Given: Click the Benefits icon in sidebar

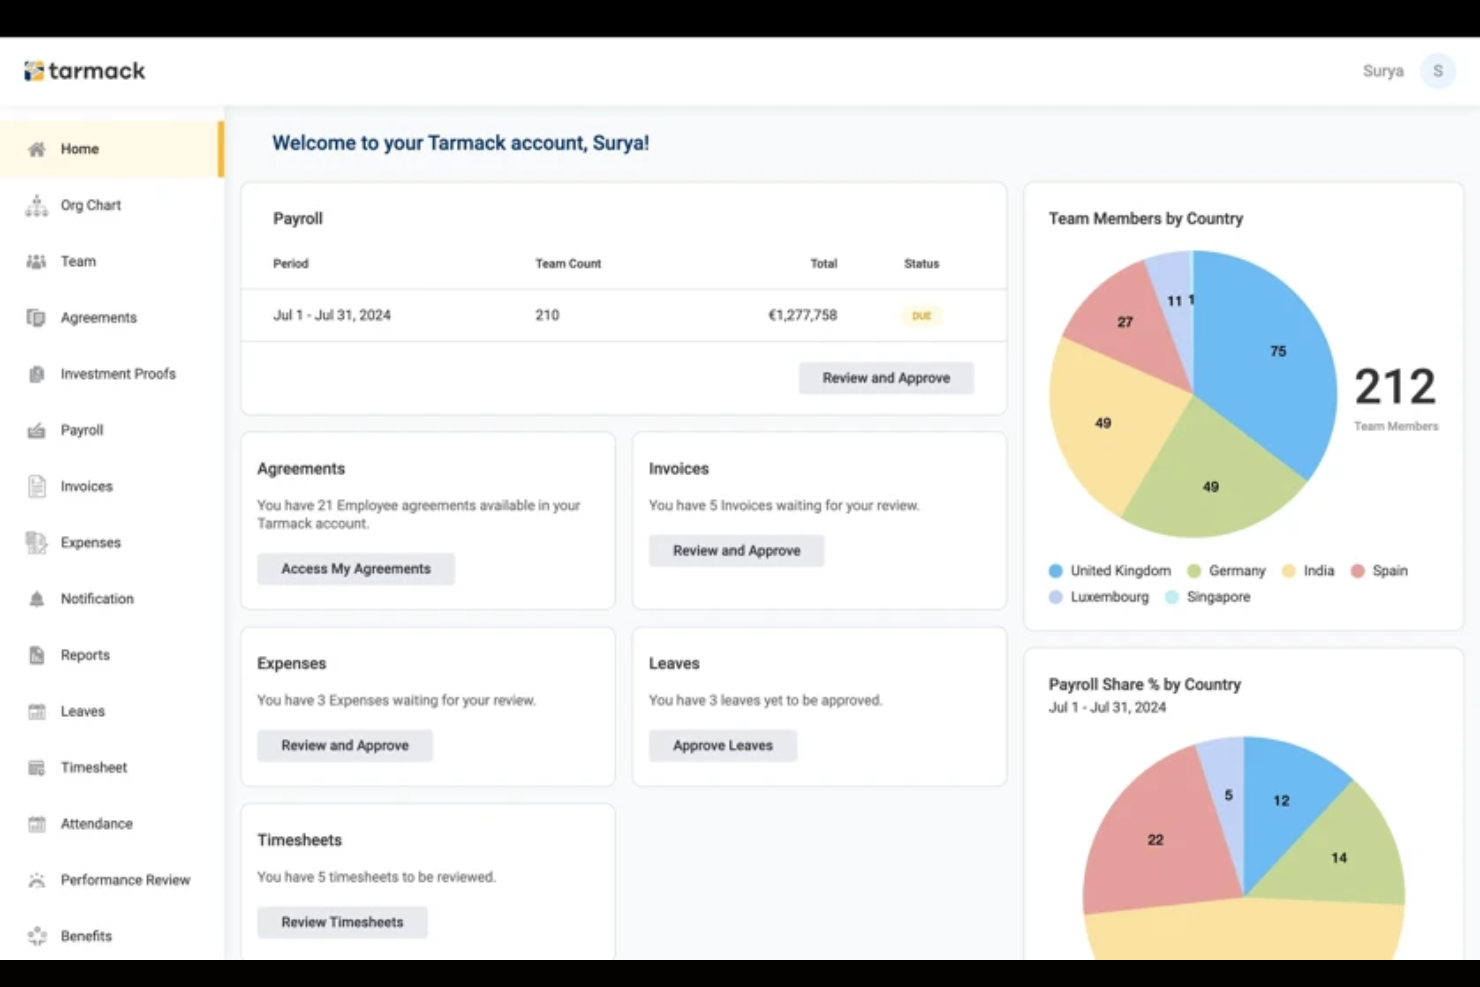Looking at the screenshot, I should click(x=37, y=936).
